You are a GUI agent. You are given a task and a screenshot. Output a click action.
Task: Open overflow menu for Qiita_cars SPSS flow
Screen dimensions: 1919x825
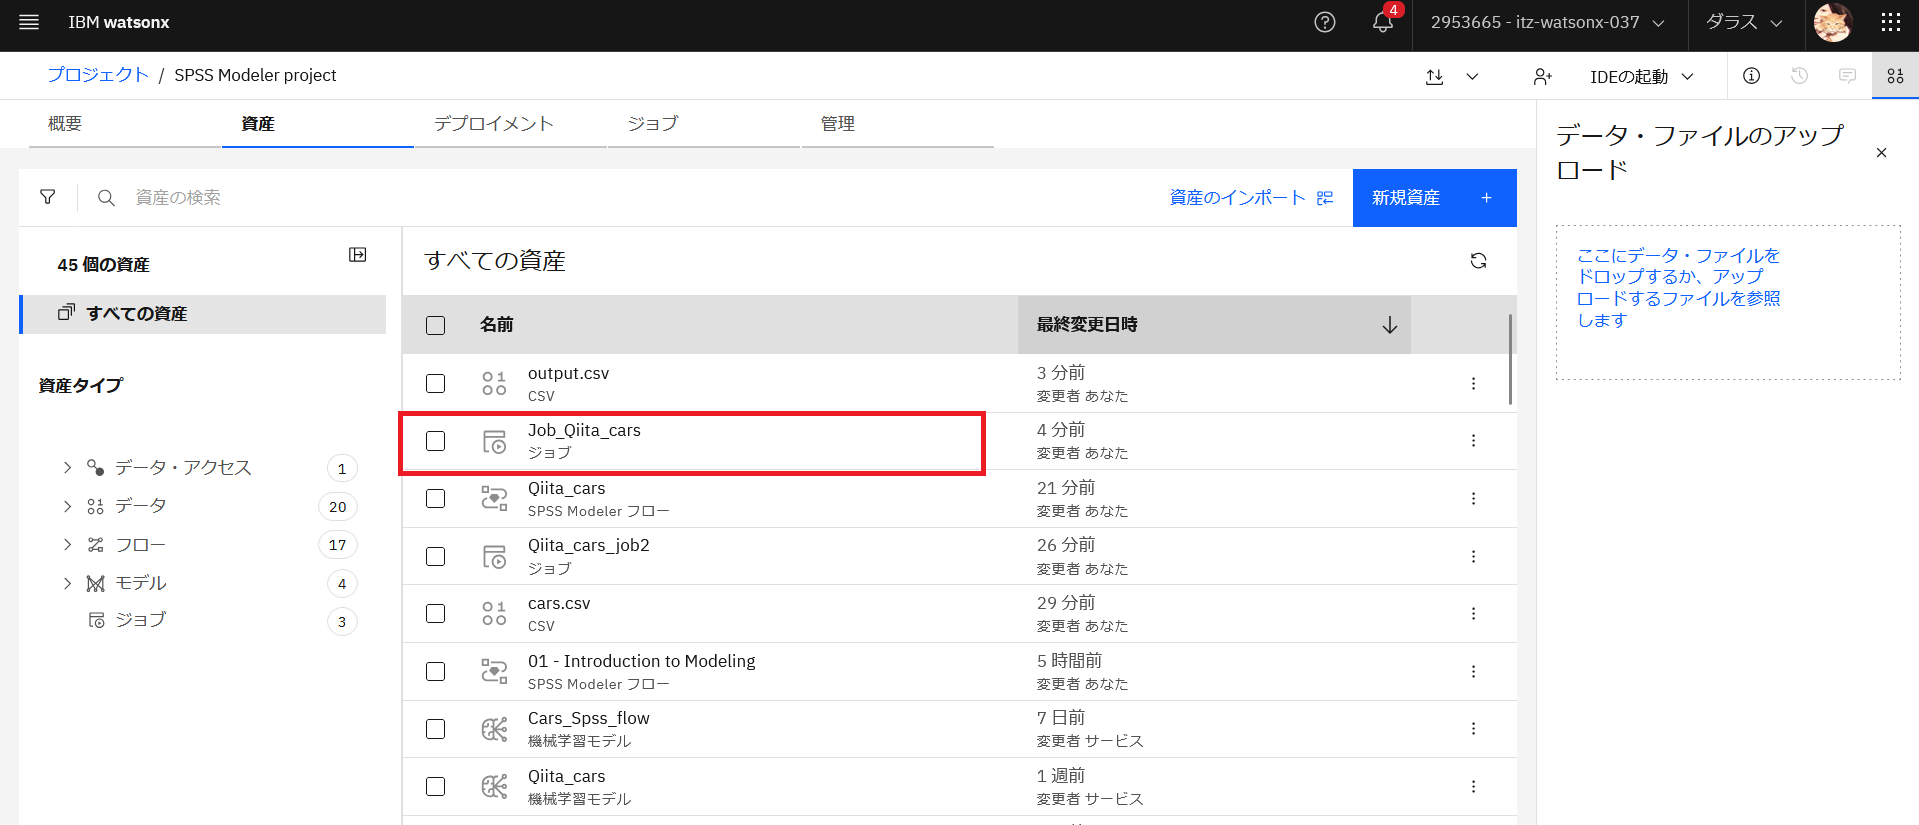1473,498
